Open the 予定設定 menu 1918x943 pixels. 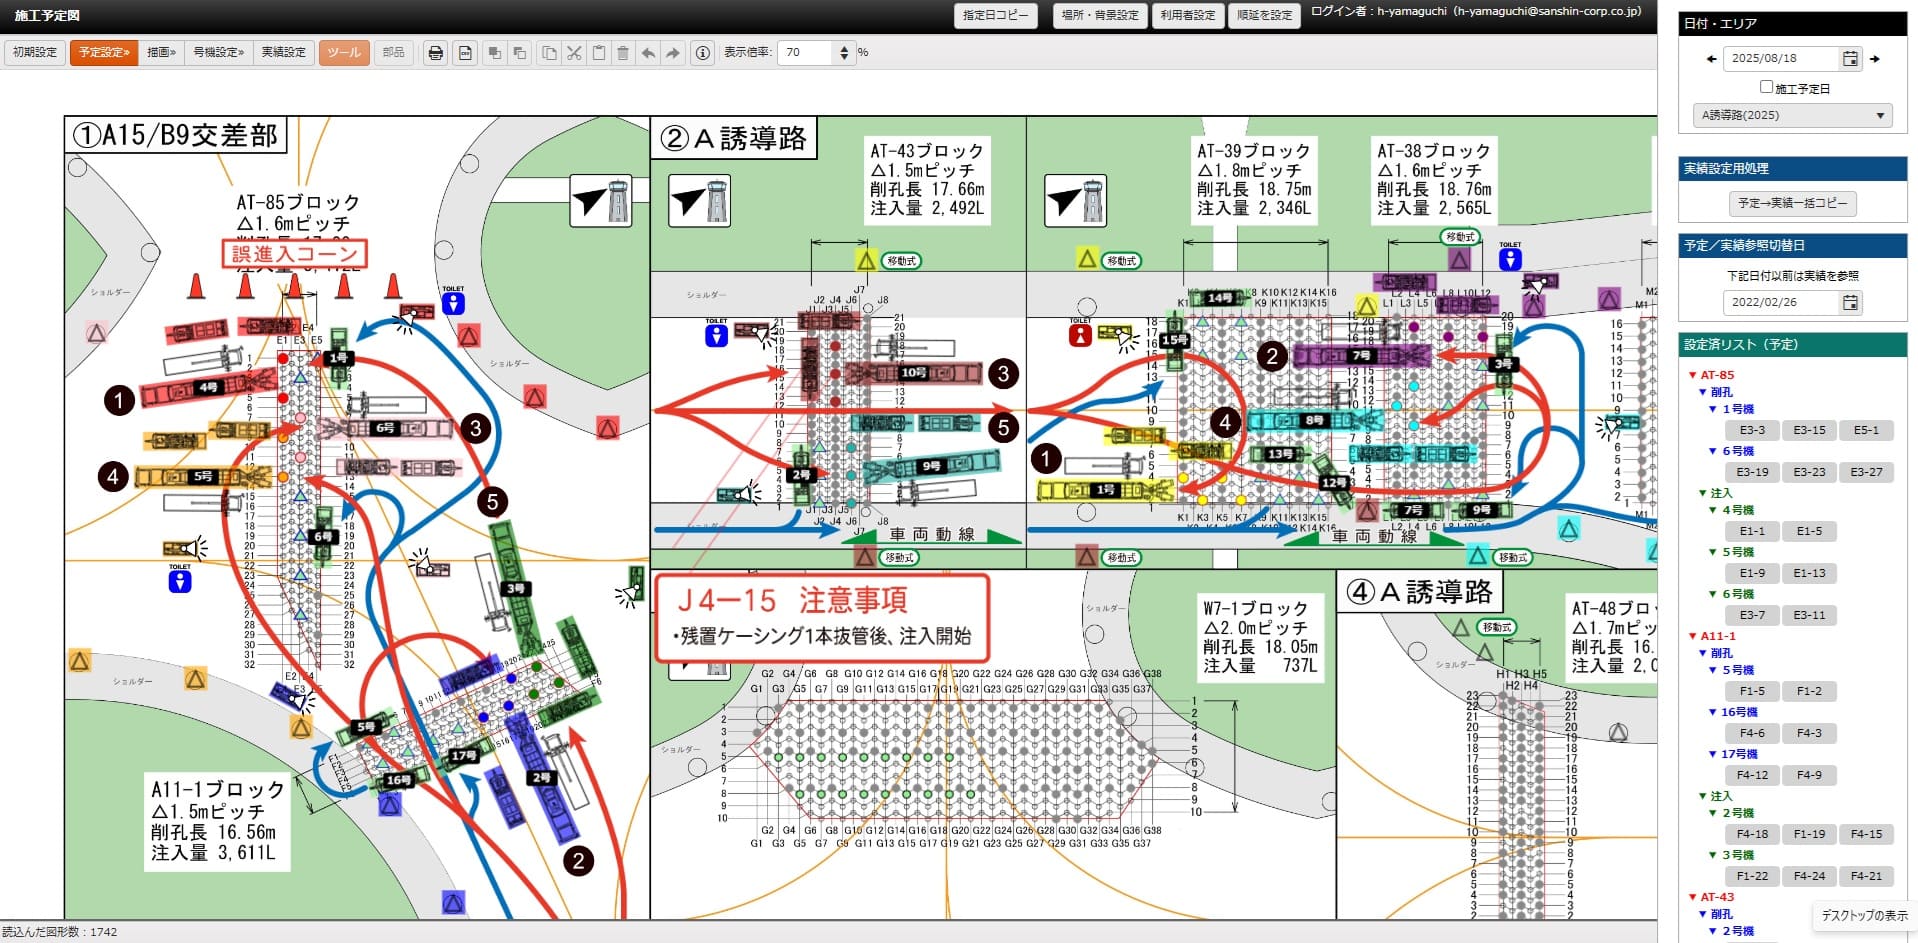click(x=104, y=52)
